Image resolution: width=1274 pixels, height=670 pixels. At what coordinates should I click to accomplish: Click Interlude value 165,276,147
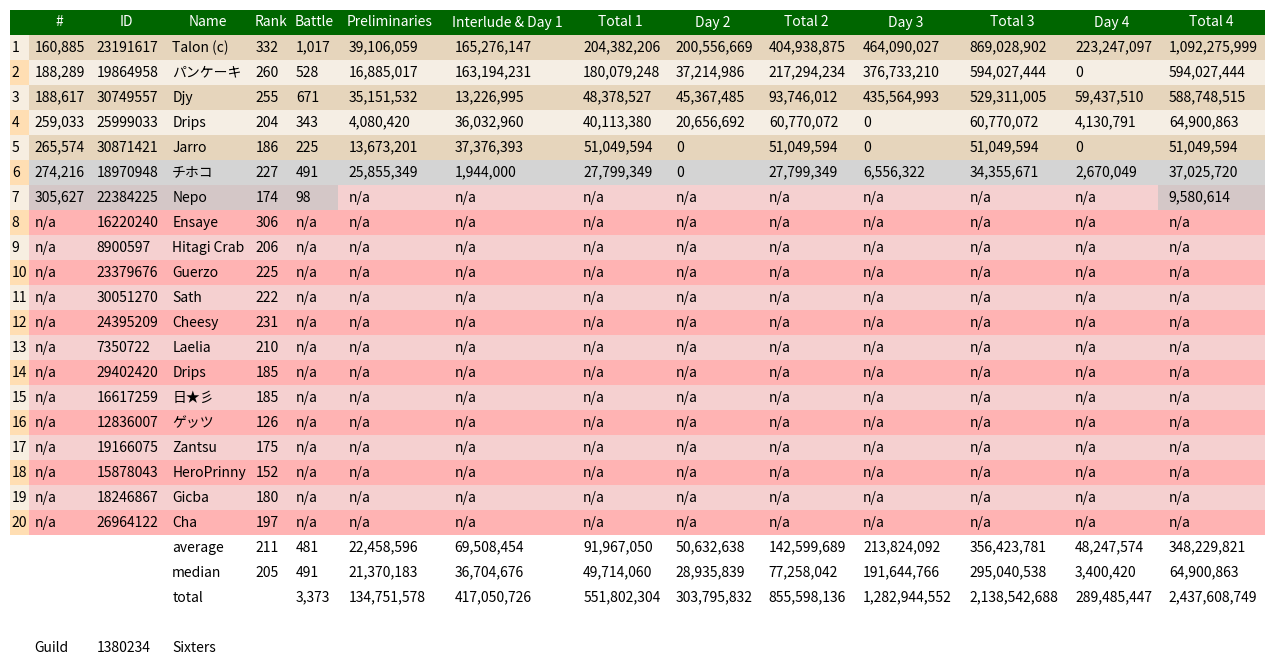[x=493, y=47]
